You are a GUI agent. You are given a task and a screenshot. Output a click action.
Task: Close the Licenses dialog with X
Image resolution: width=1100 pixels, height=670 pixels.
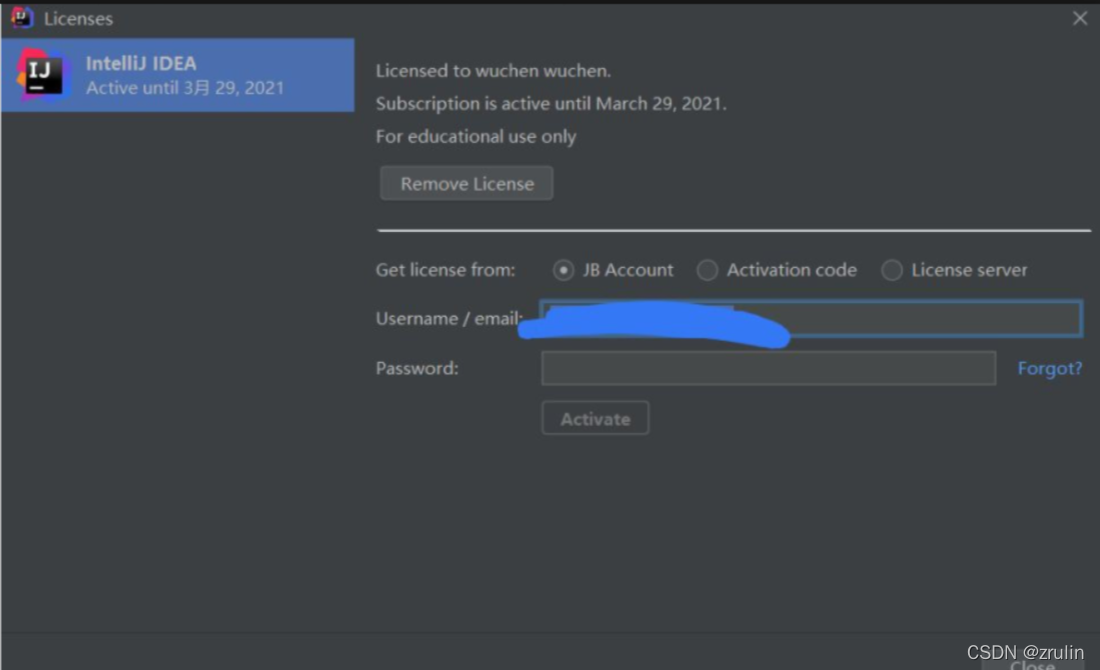click(1080, 18)
